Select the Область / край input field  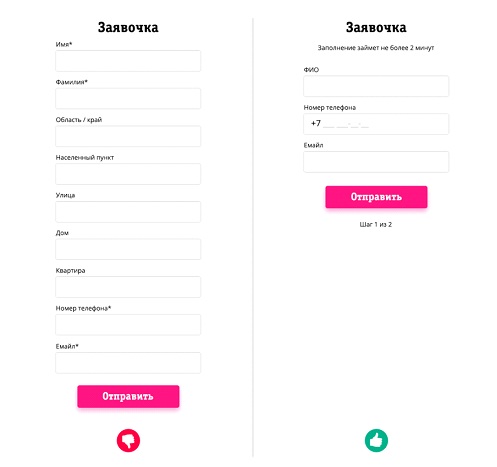point(128,136)
